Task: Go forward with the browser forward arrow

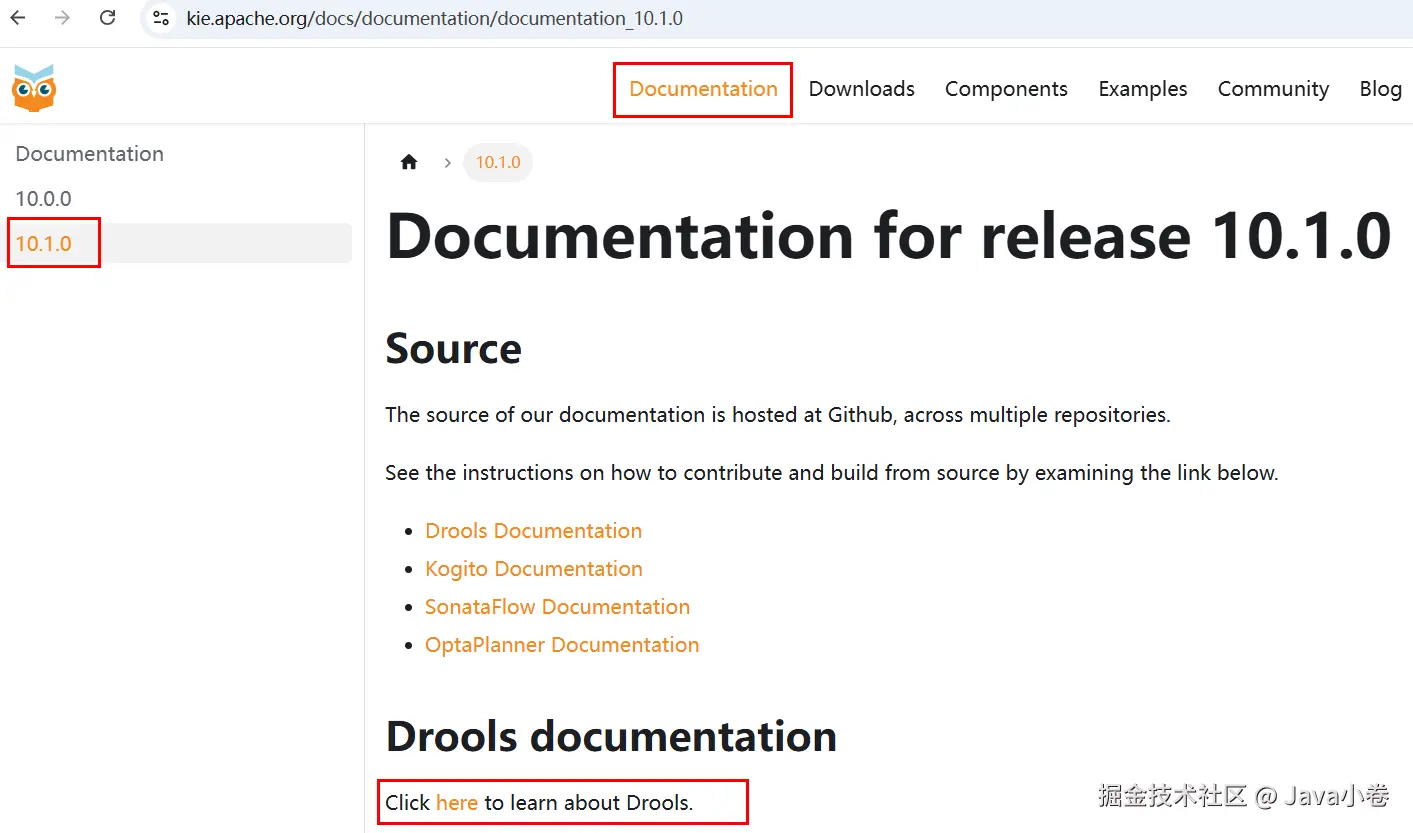Action: click(63, 18)
